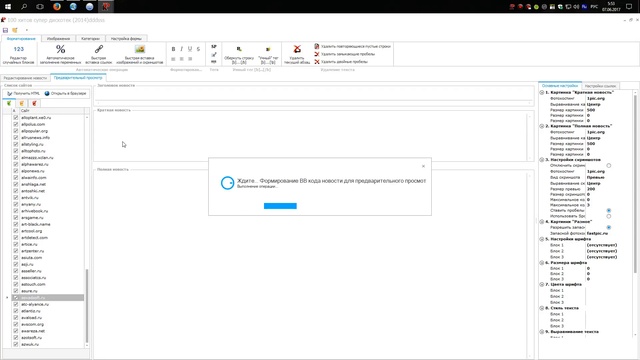The image size is (640, 360).
Task: Collapse section 6 font size
Action: click(542, 263)
